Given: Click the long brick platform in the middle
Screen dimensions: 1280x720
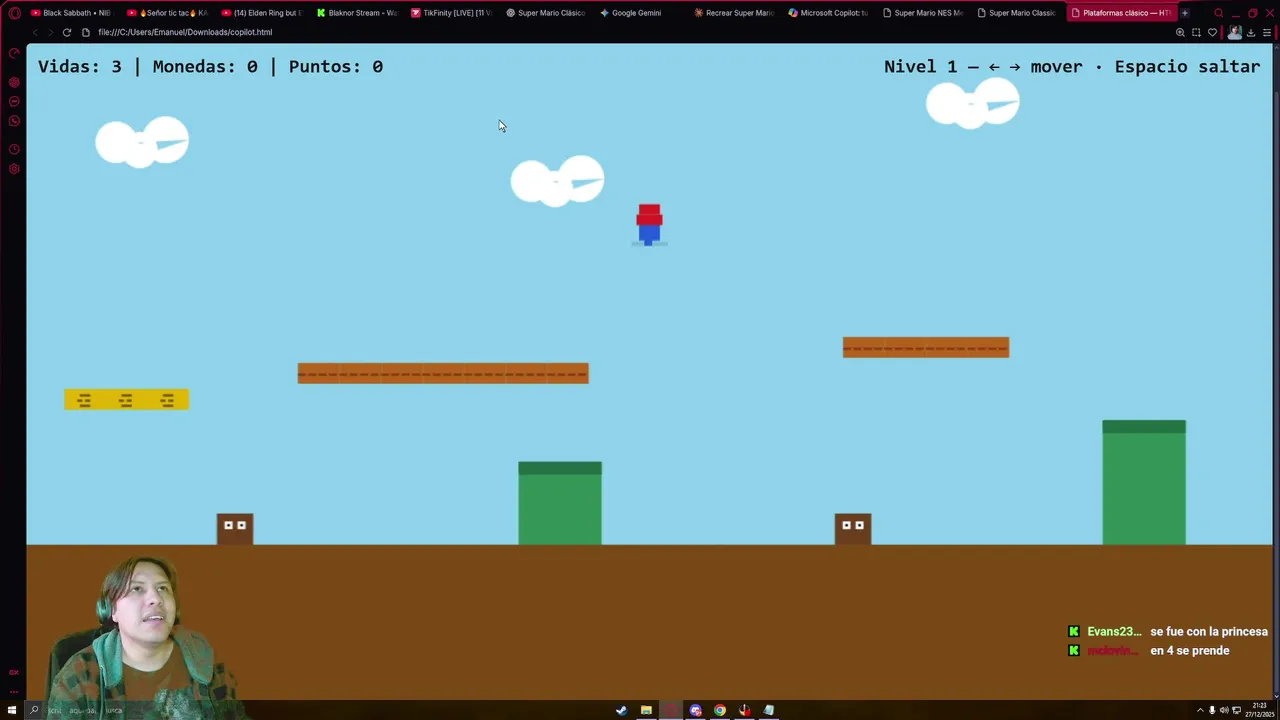Looking at the screenshot, I should point(443,373).
